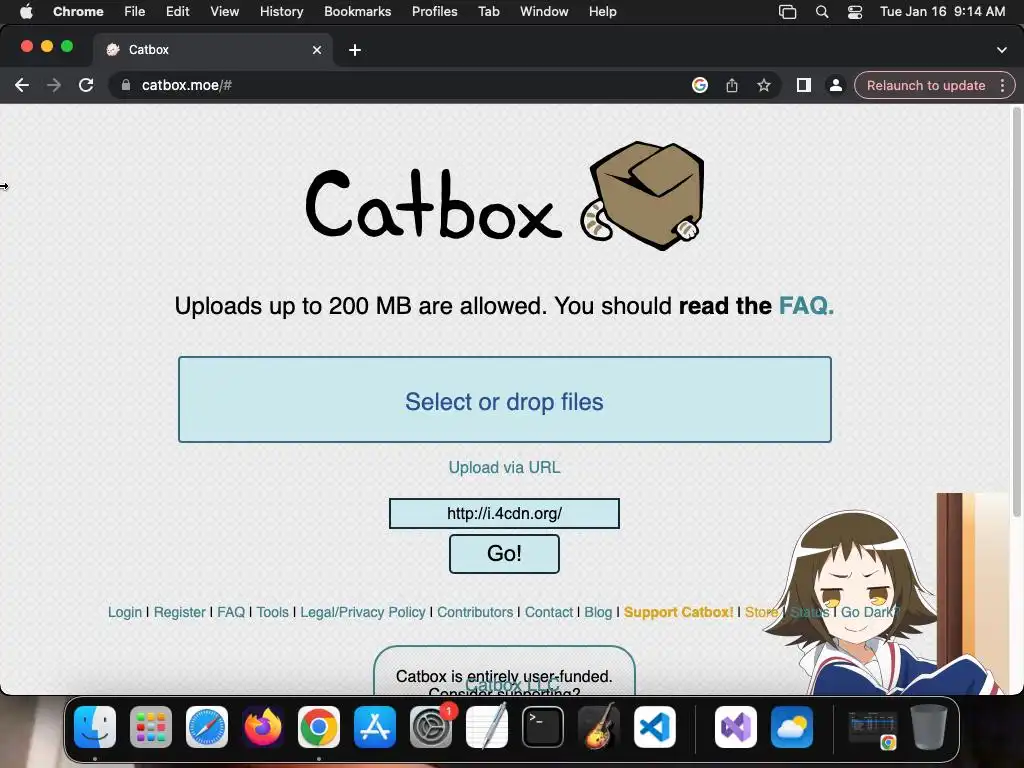Screen dimensions: 1024x768
Task: Open Terminal from the dock
Action: tap(543, 727)
